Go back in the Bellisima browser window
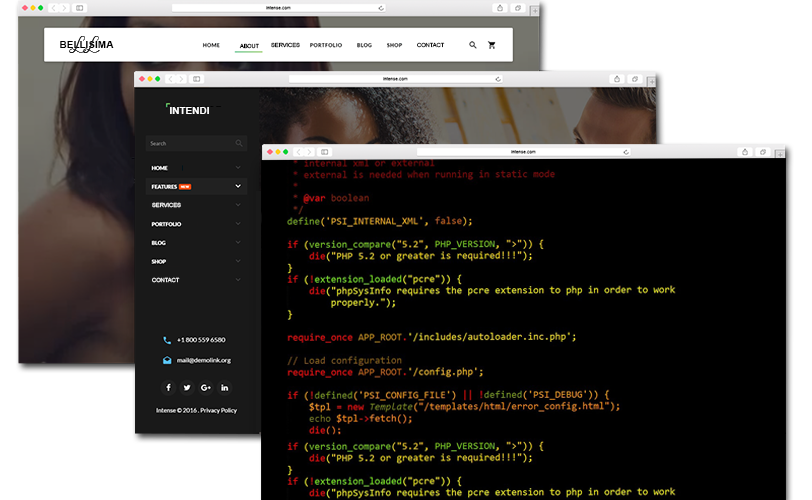The image size is (812, 500). [x=53, y=8]
